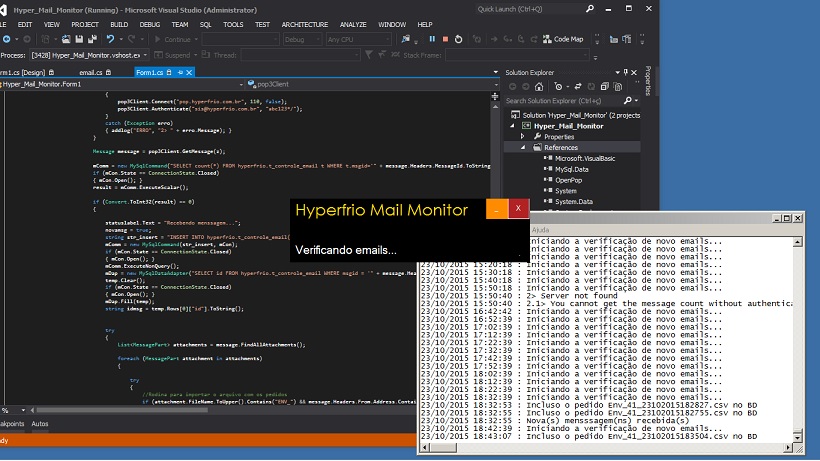Pin the Solution Explorer panel
Image resolution: width=820 pixels, height=461 pixels.
click(x=625, y=73)
